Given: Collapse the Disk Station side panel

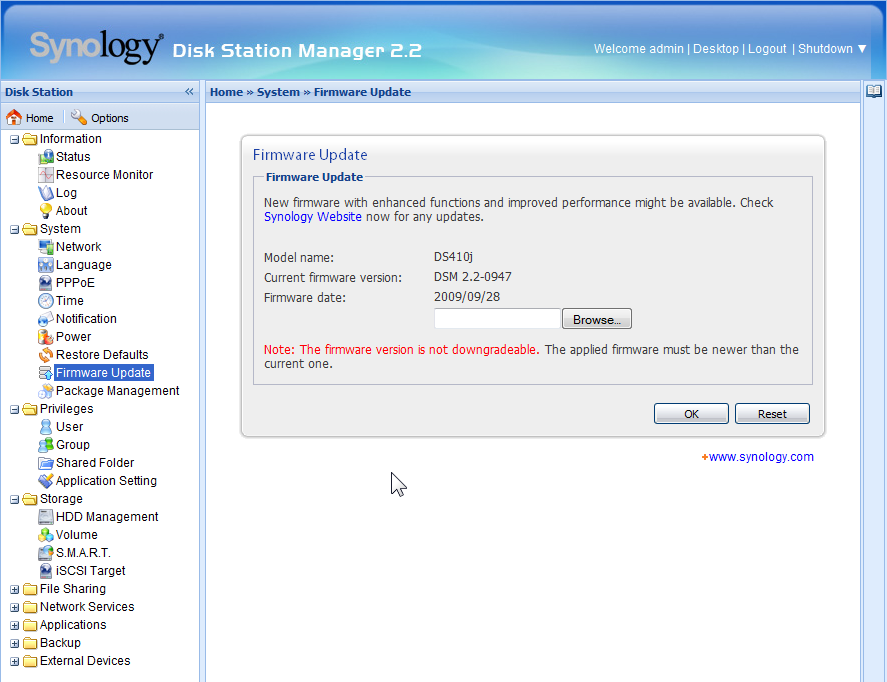Looking at the screenshot, I should pyautogui.click(x=189, y=92).
